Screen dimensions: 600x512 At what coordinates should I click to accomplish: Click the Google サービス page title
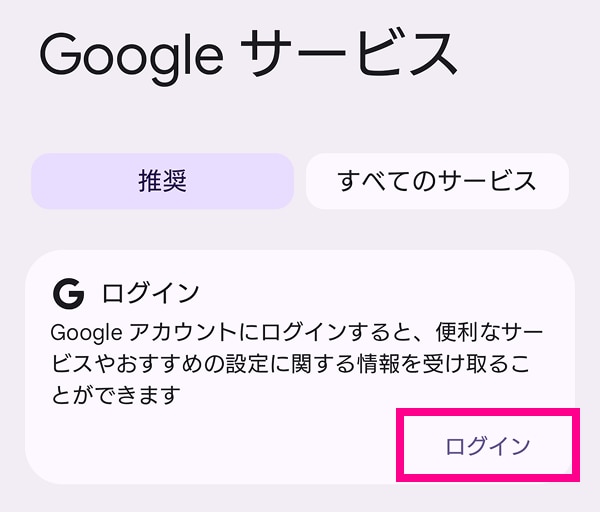(x=248, y=57)
